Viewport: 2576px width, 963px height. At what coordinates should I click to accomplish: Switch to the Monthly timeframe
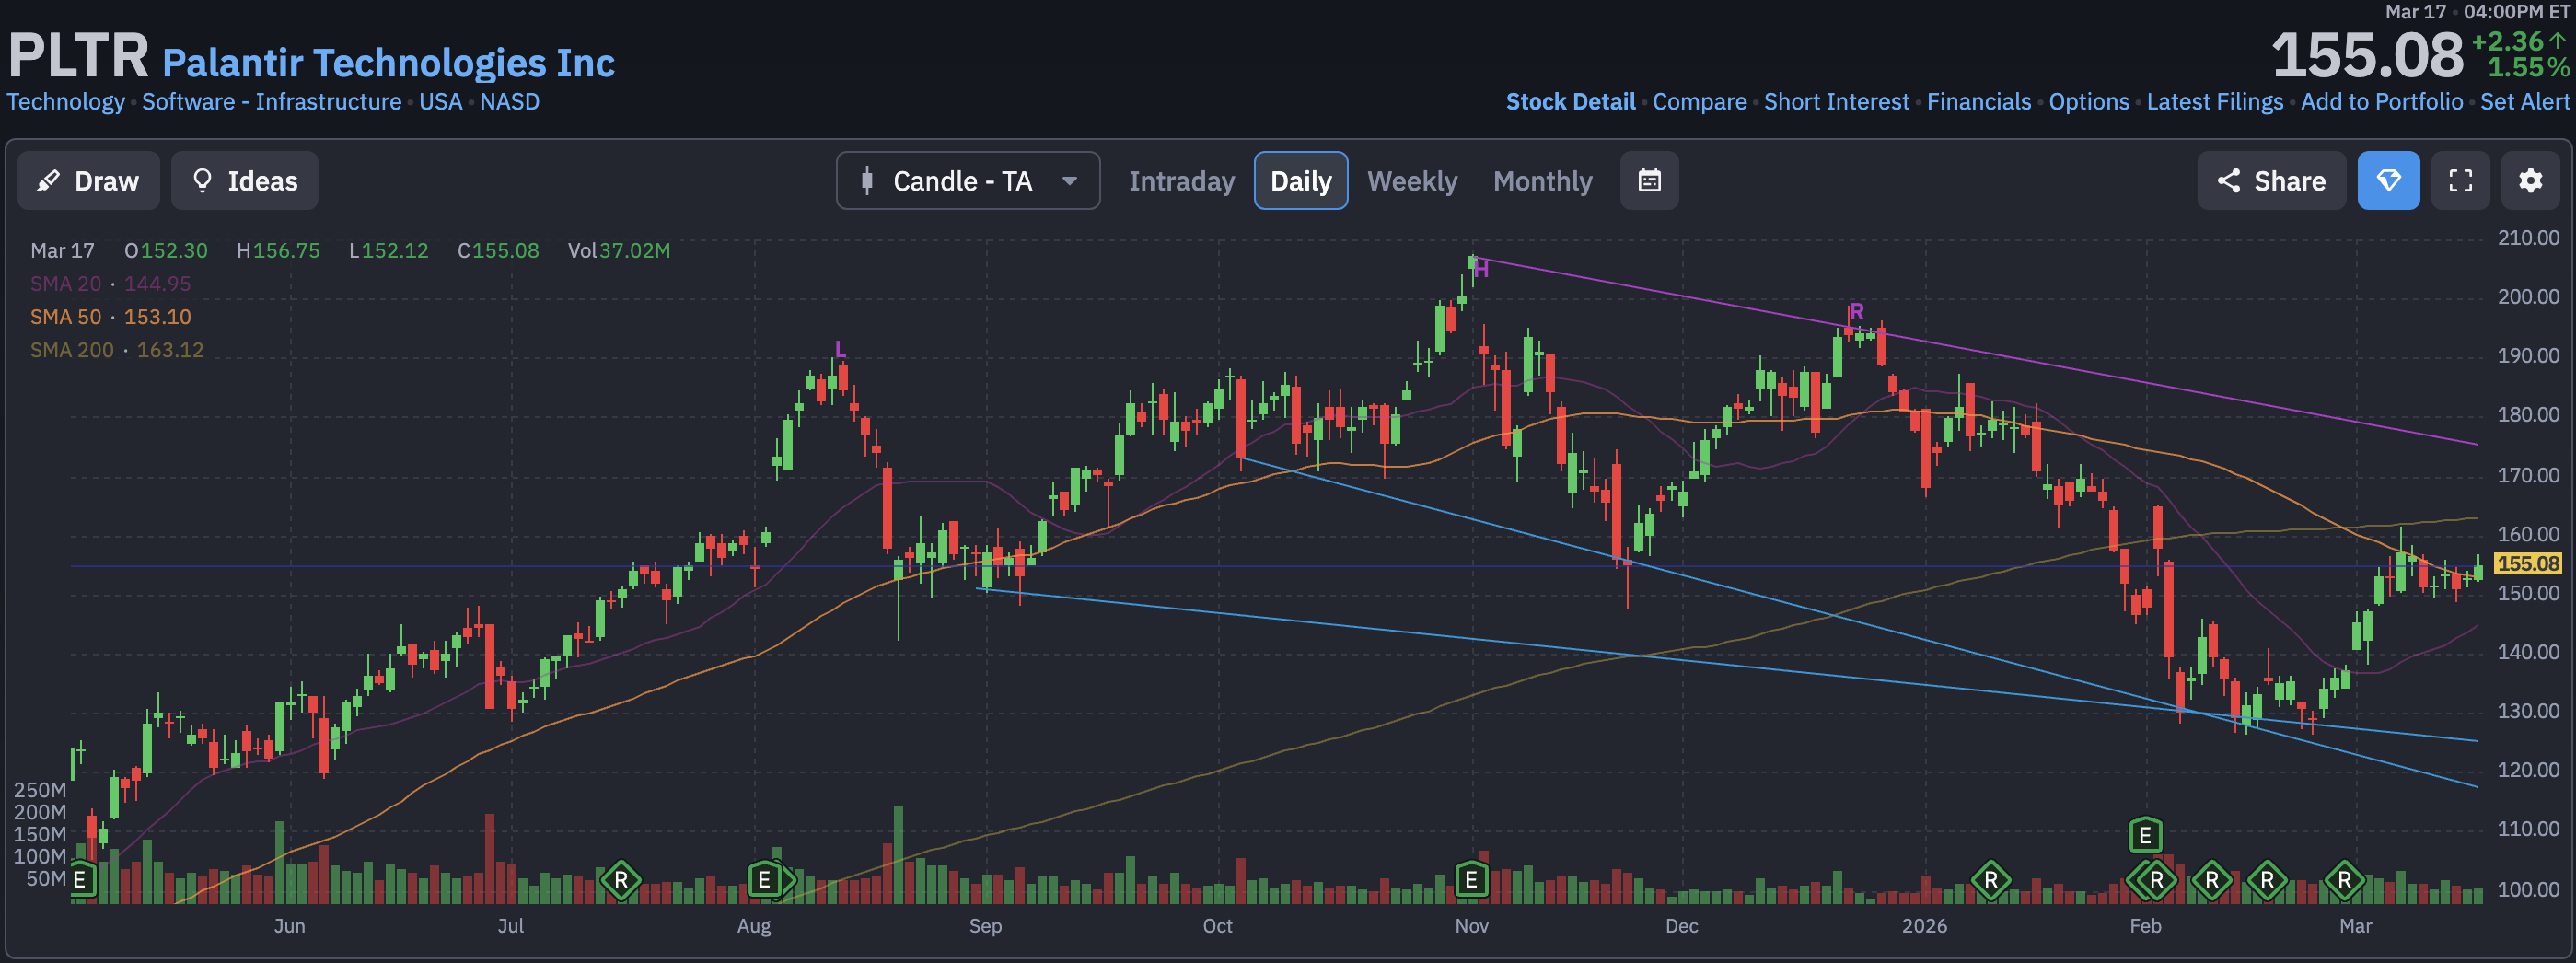tap(1542, 181)
